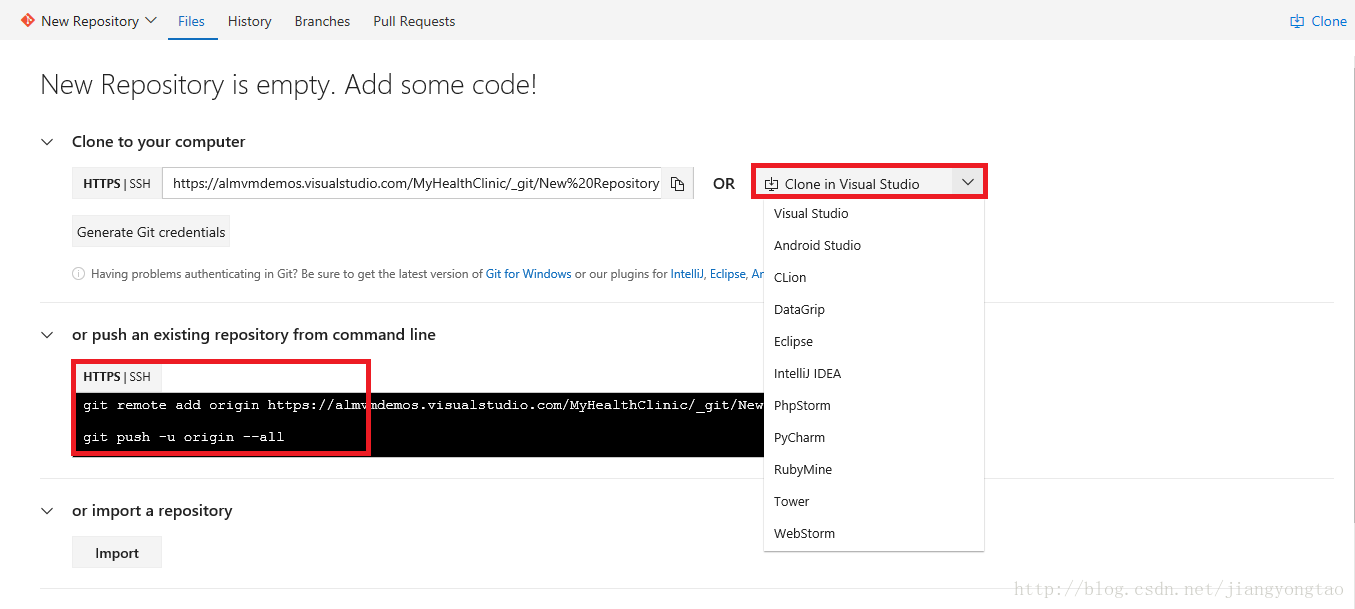
Task: Click the info icon beside authentication help text
Action: pos(78,274)
